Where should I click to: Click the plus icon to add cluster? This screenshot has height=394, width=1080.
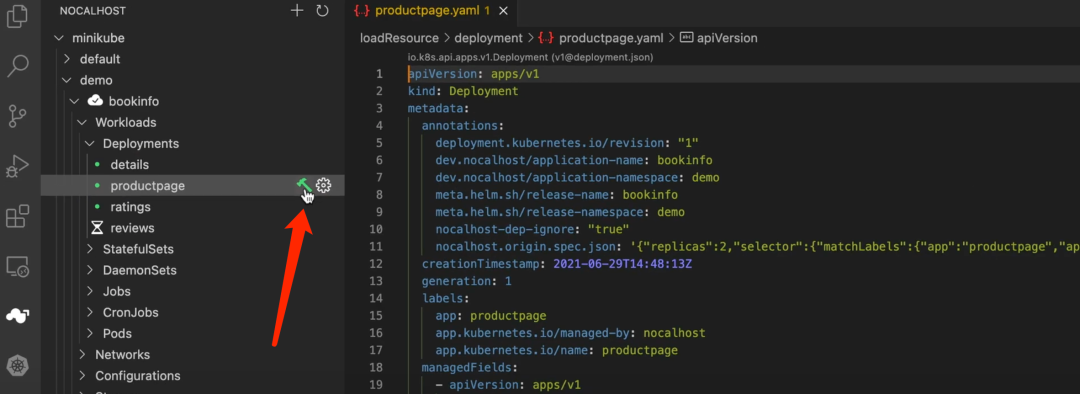297,10
